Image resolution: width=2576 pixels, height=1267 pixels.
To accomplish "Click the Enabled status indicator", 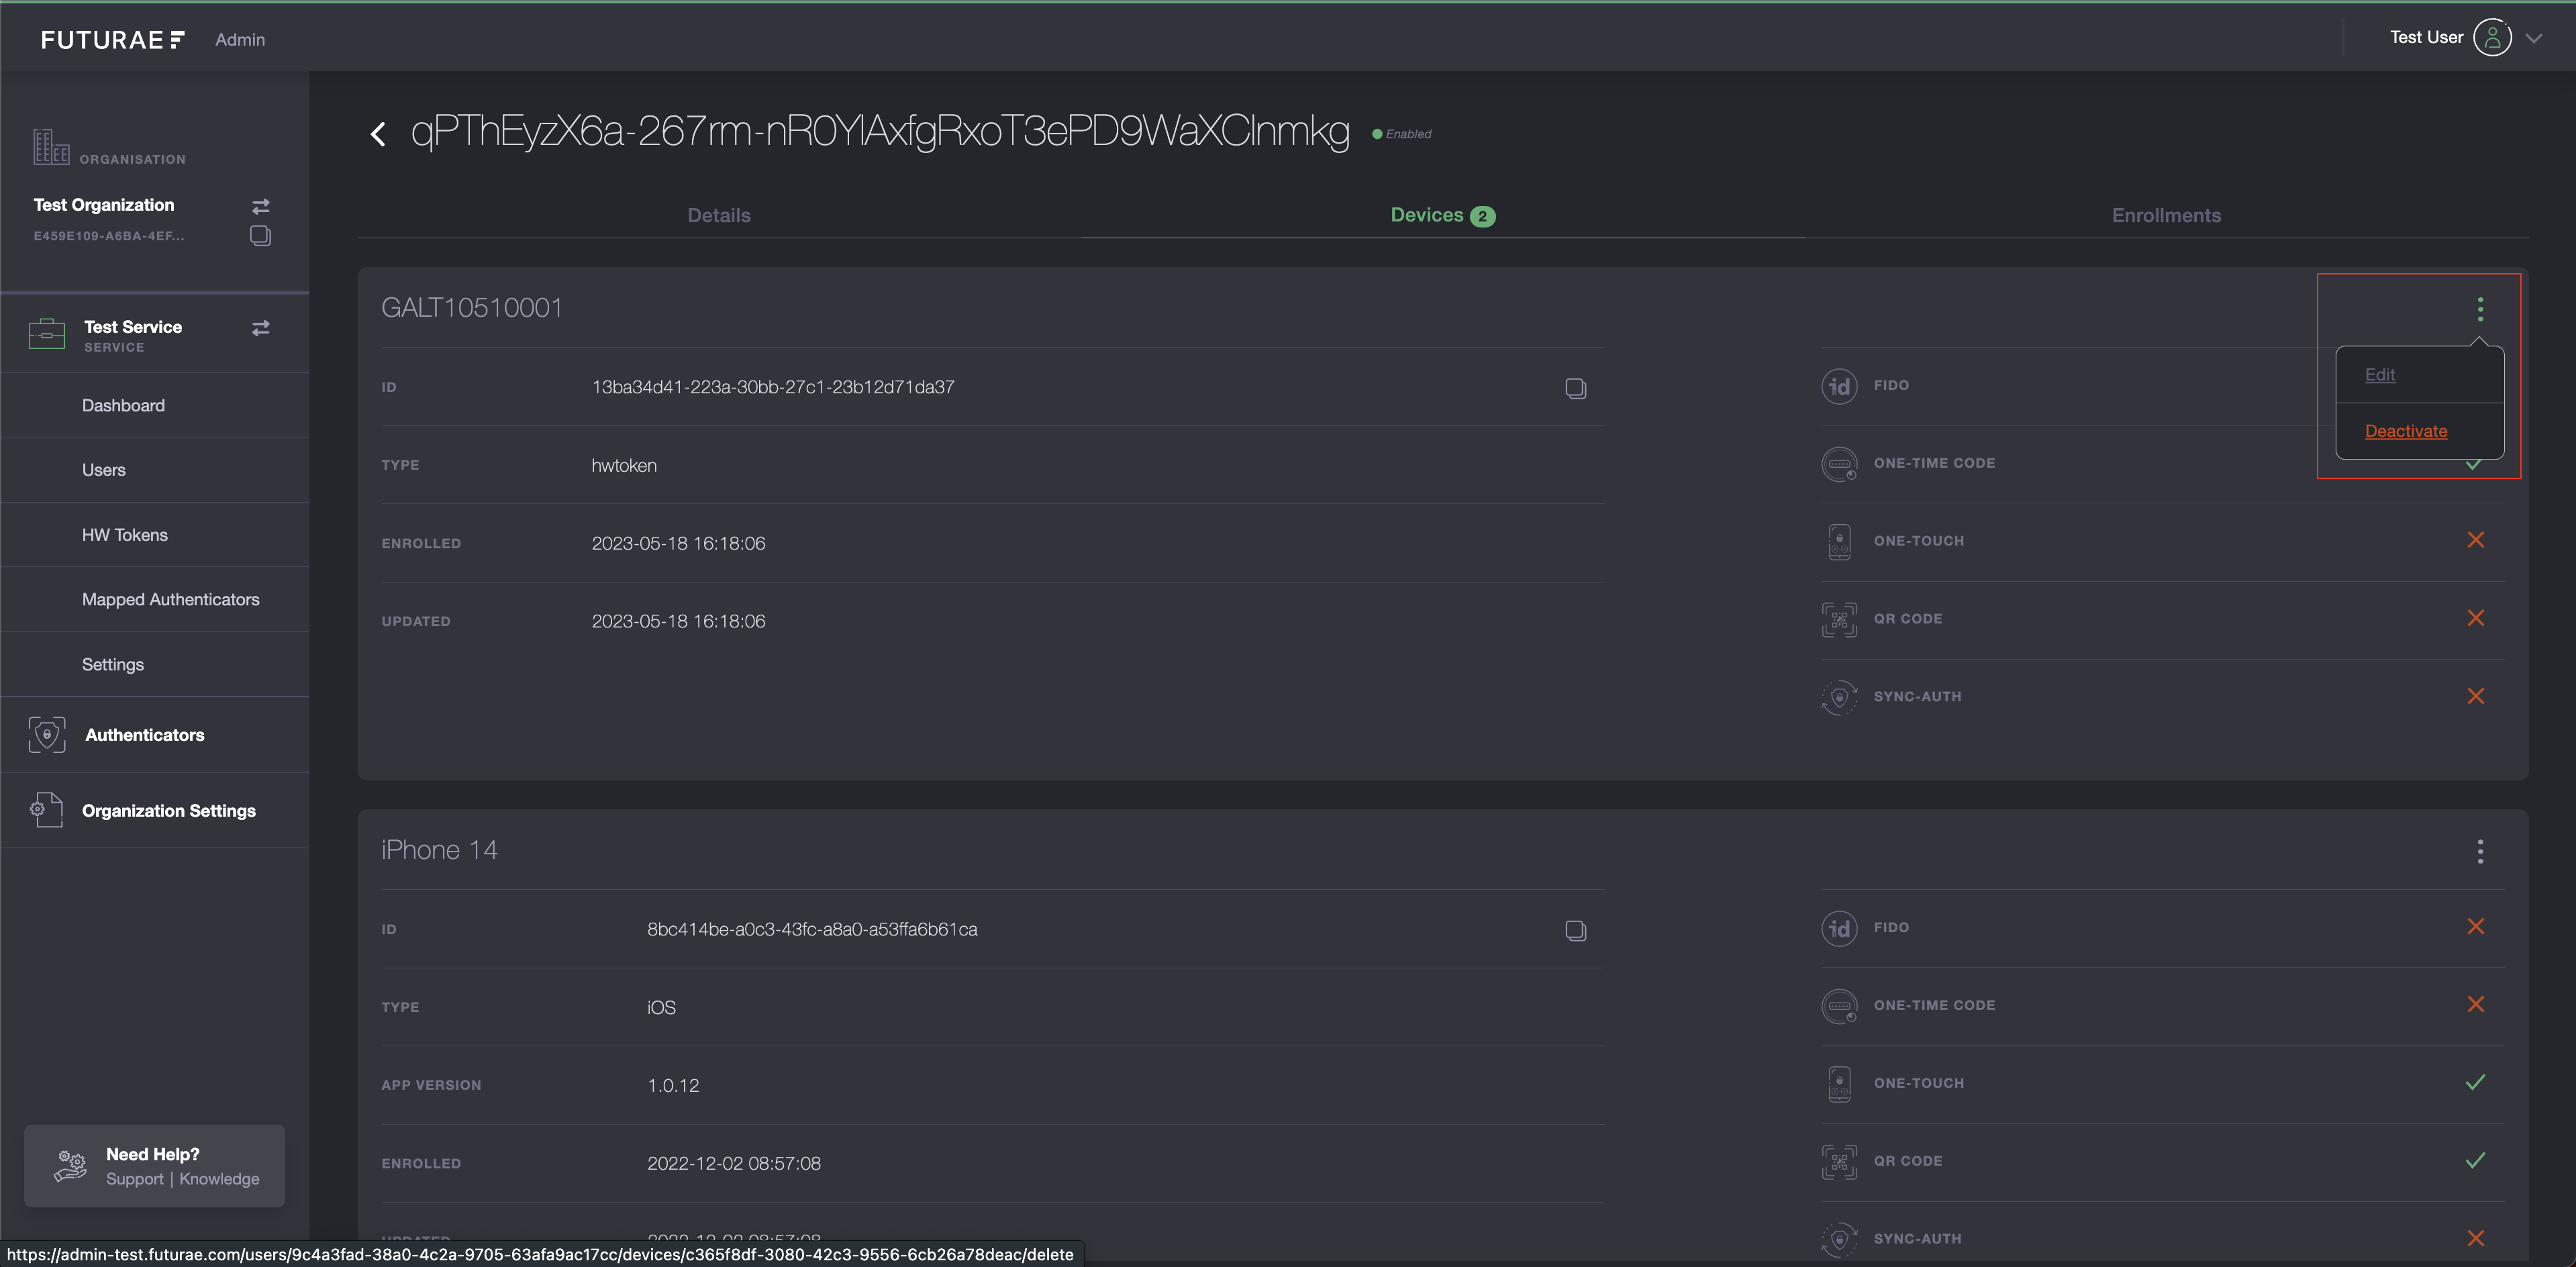I will (1402, 134).
